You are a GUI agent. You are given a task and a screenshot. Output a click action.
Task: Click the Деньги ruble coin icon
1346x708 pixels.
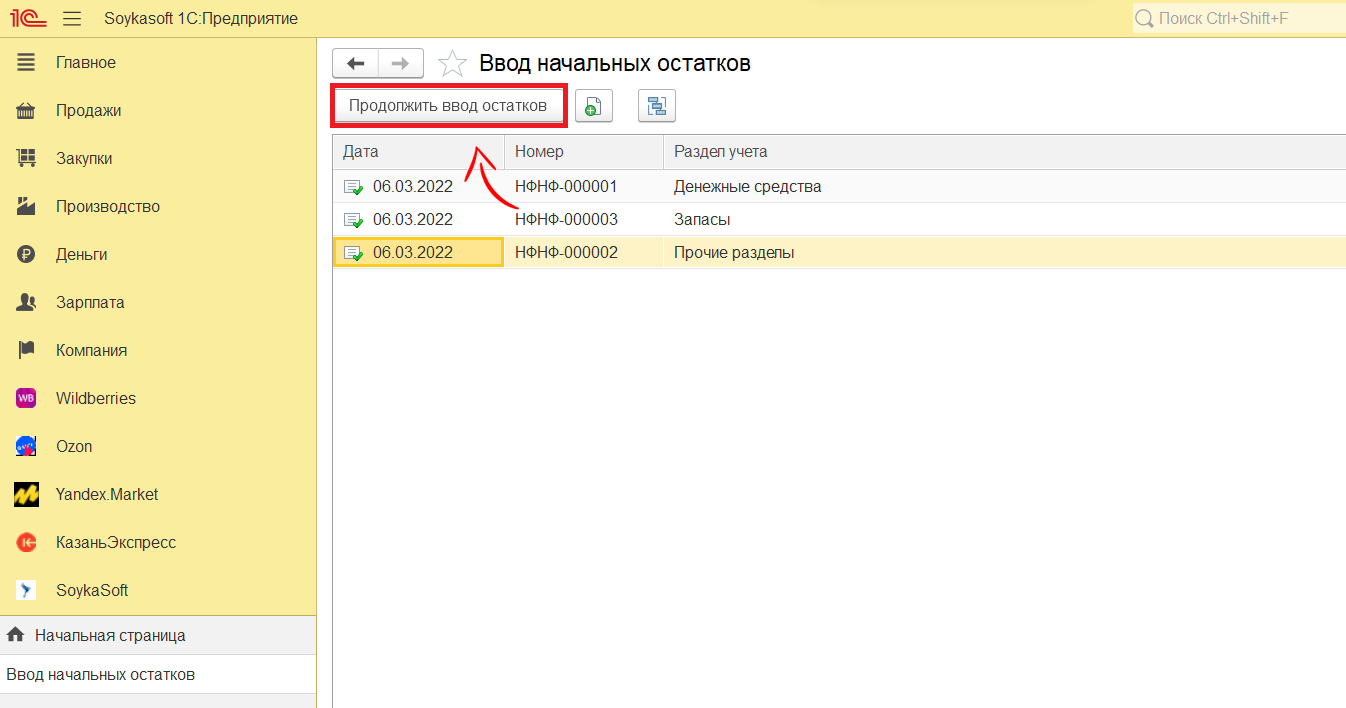pyautogui.click(x=26, y=254)
